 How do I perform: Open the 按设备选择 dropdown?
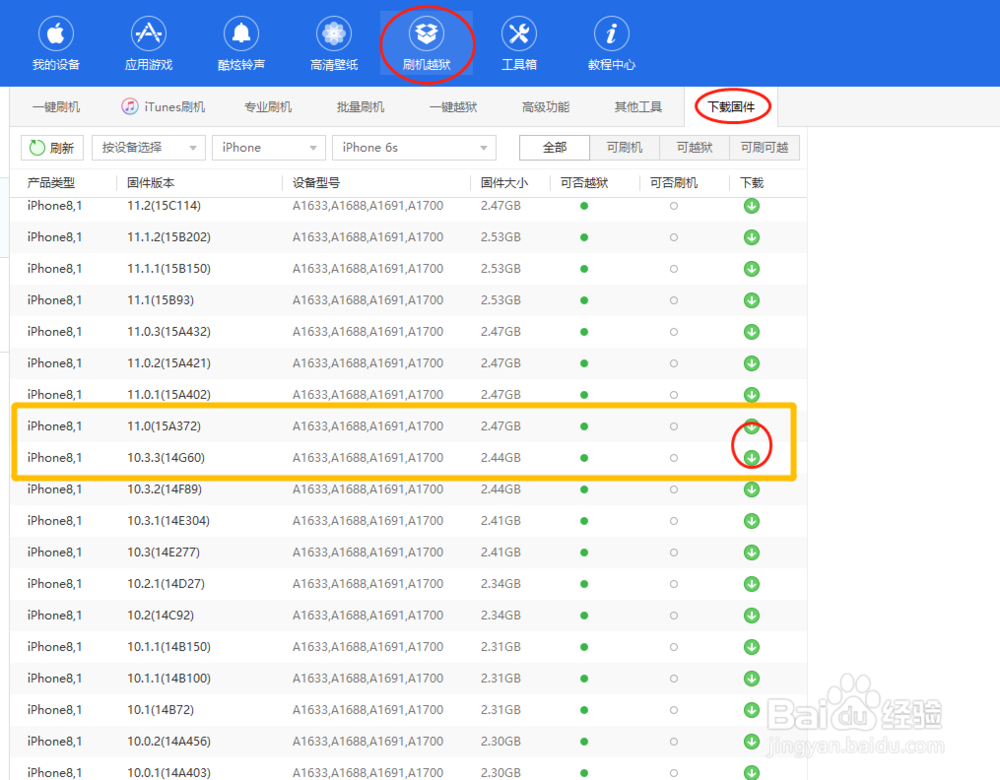[x=149, y=147]
